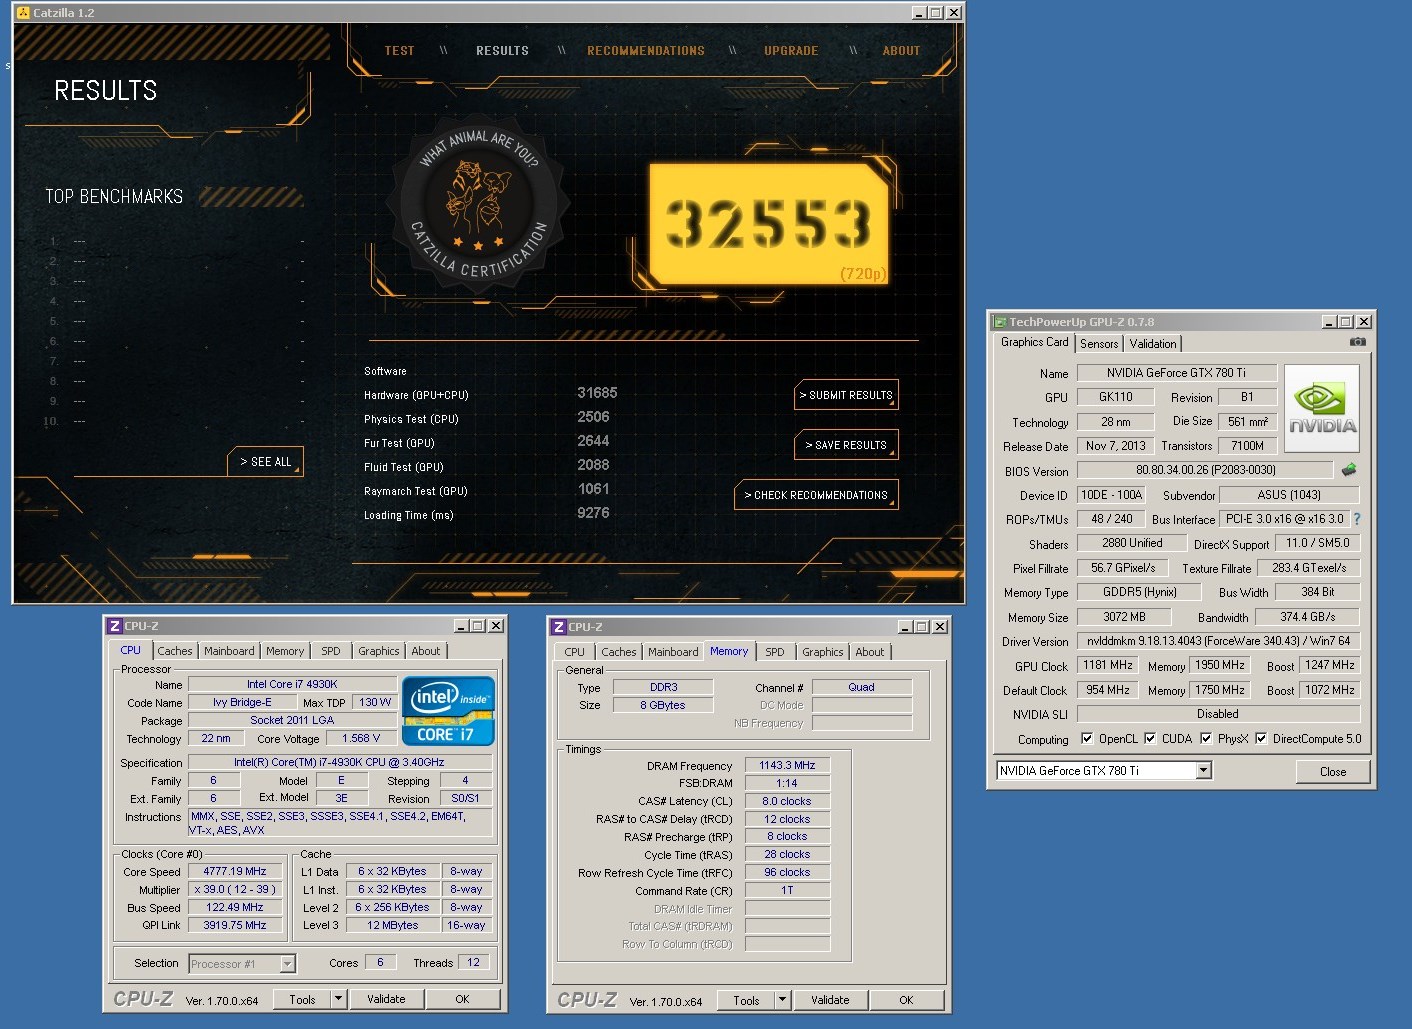Switch to Caches tab in left CPU-Z window
Image resolution: width=1412 pixels, height=1029 pixels.
point(175,651)
